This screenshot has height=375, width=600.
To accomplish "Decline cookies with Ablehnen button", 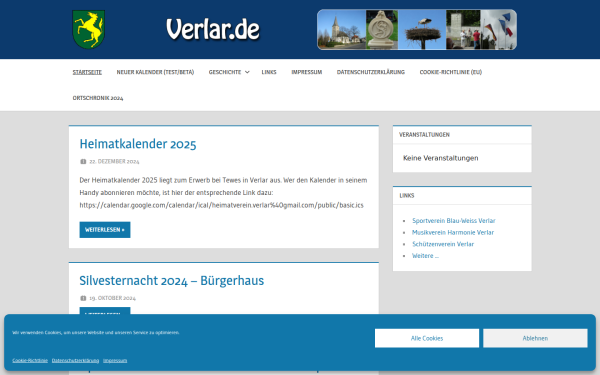I will pos(535,338).
